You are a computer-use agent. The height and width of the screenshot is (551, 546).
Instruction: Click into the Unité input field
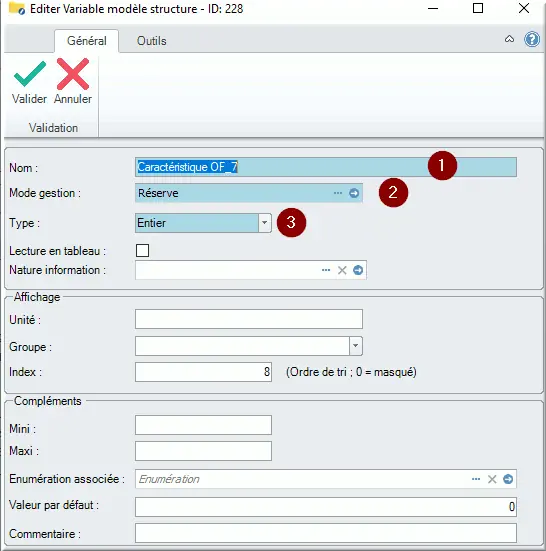(249, 319)
